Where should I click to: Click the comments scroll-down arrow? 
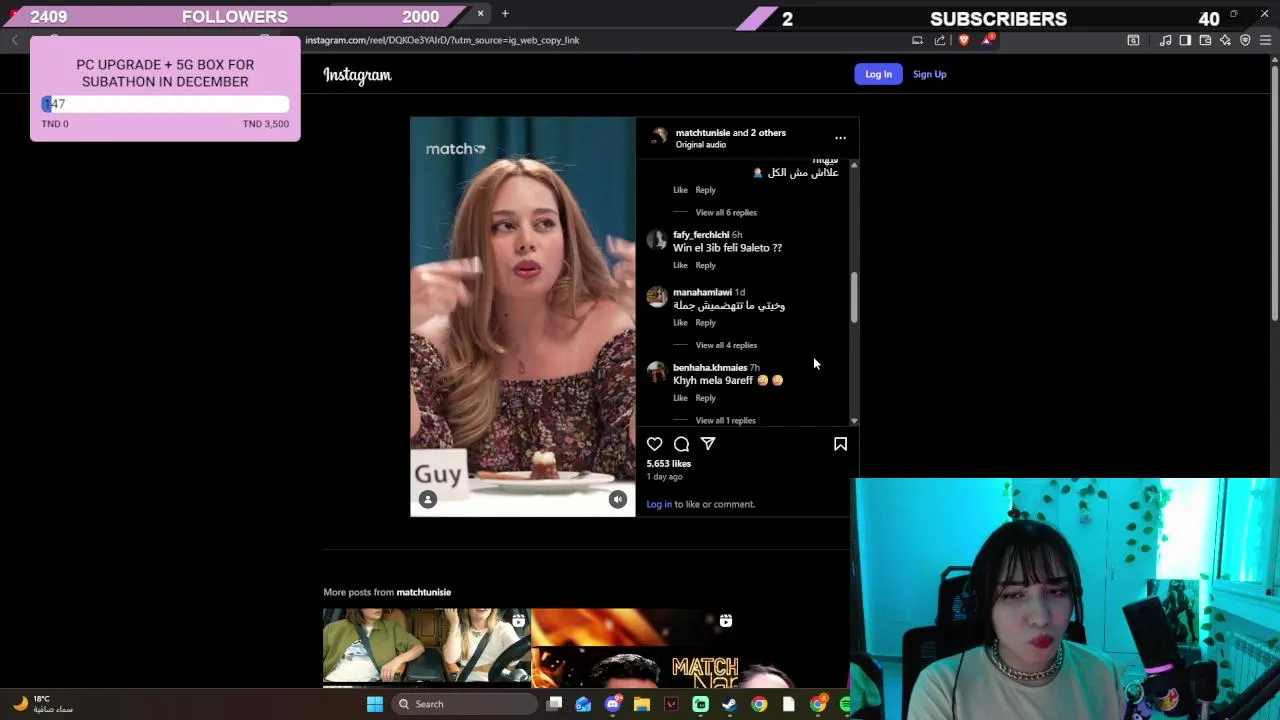pyautogui.click(x=854, y=421)
